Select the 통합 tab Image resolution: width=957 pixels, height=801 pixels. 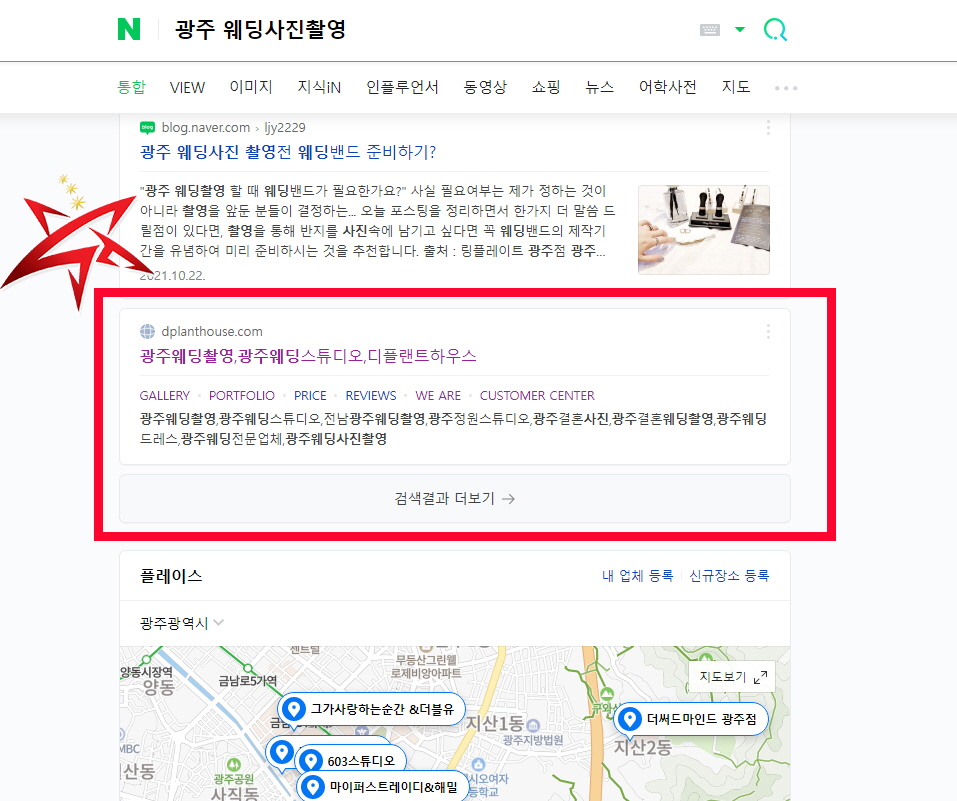coord(131,87)
